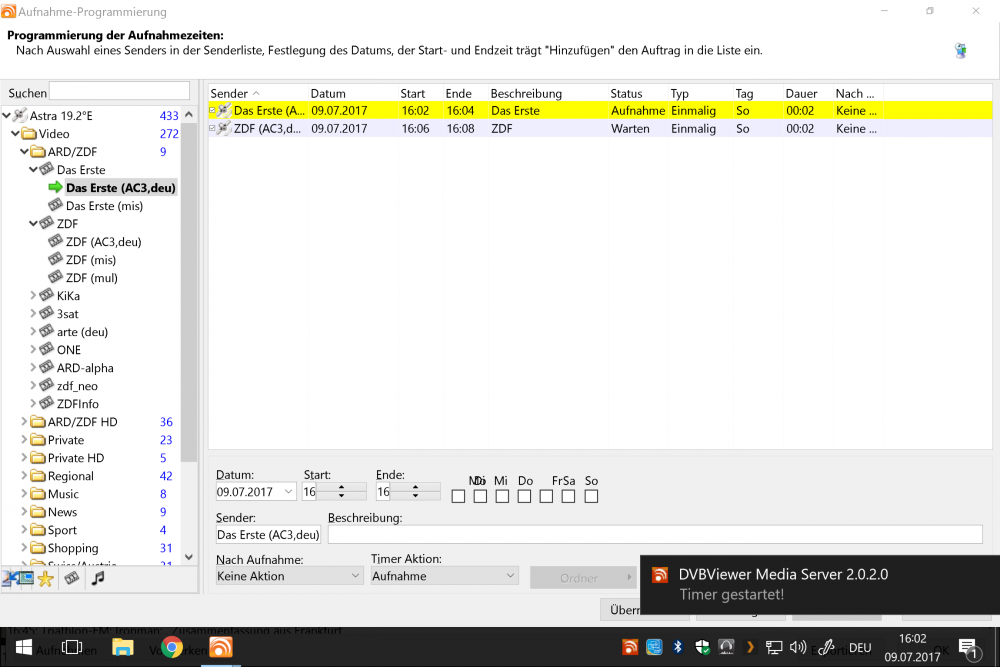Enable the So weekday checkbox
The image size is (1000, 667).
click(590, 495)
